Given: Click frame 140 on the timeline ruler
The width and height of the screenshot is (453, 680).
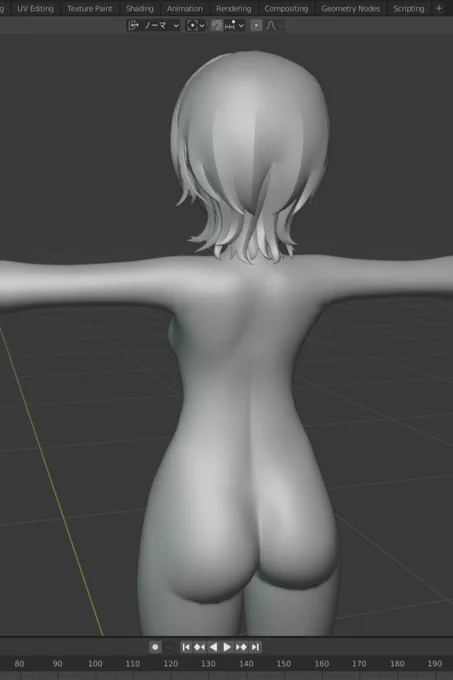Looking at the screenshot, I should click(x=246, y=664).
